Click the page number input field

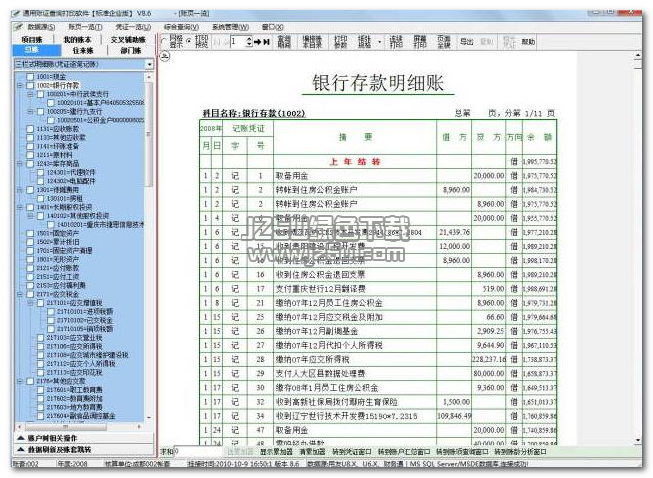(238, 42)
